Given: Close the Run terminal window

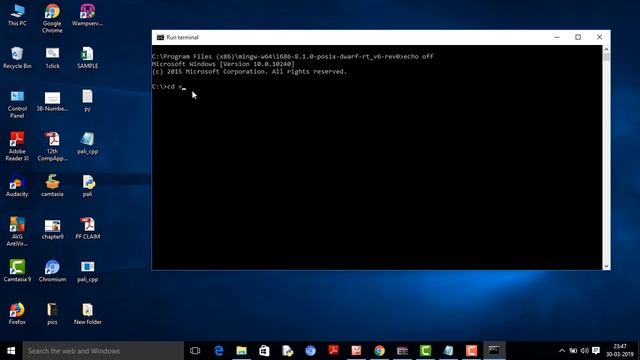Looking at the screenshot, I should [x=599, y=37].
